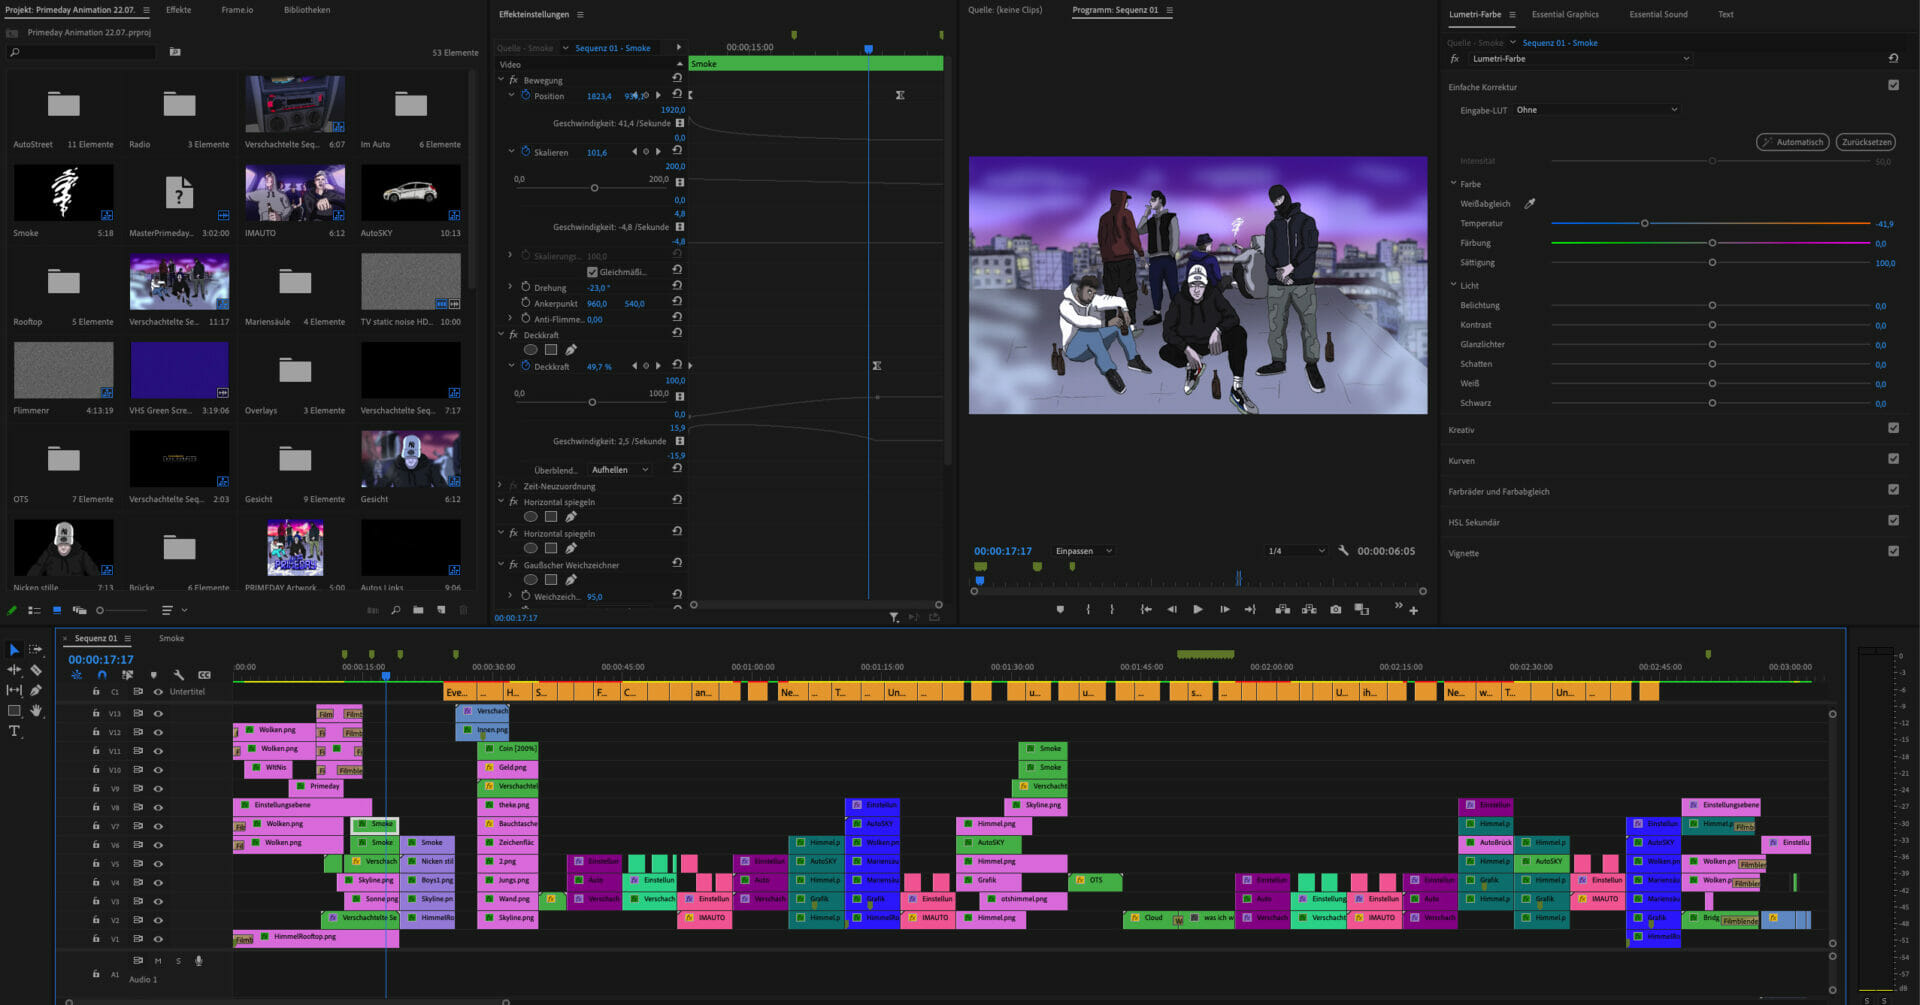Click the Lift button in Program monitor

[1282, 609]
